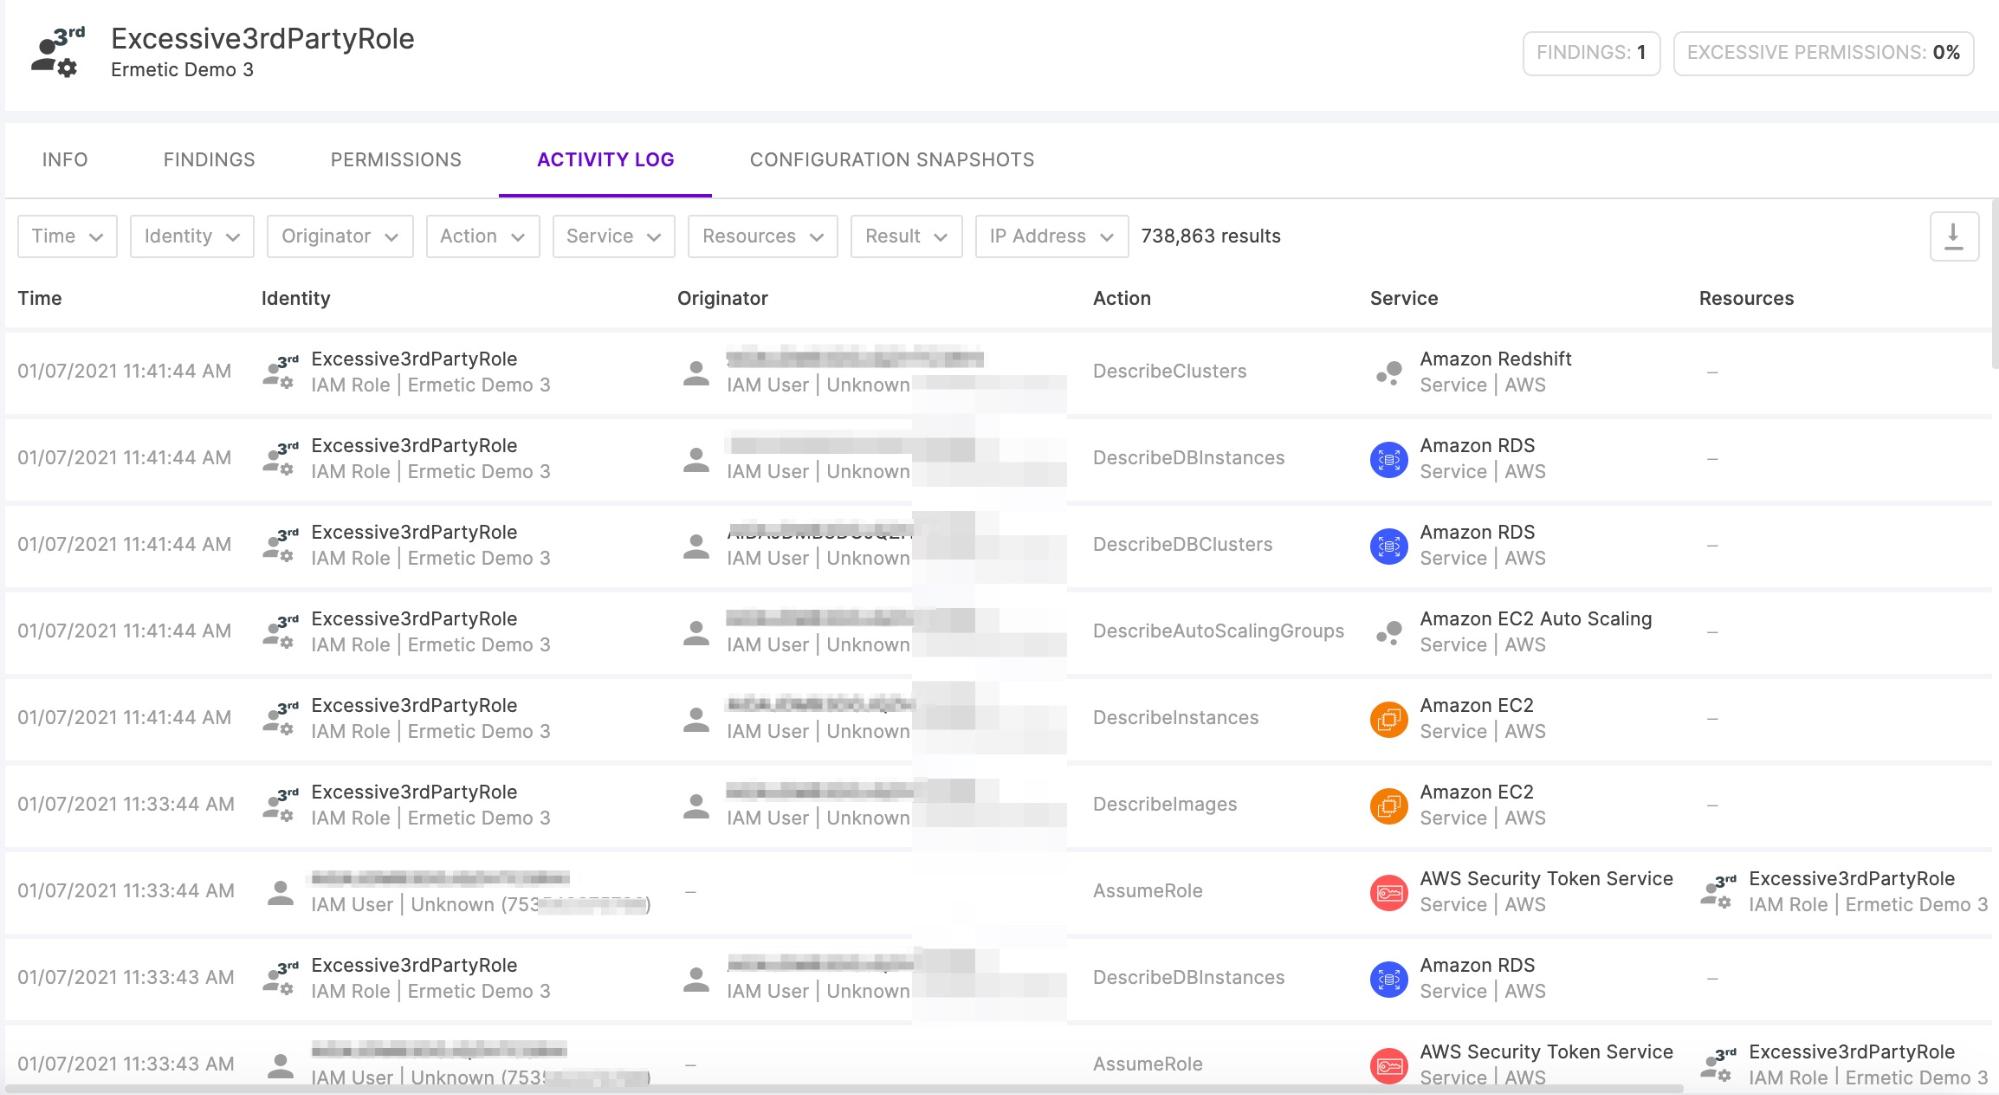Open the Identity filter dropdown

click(192, 236)
